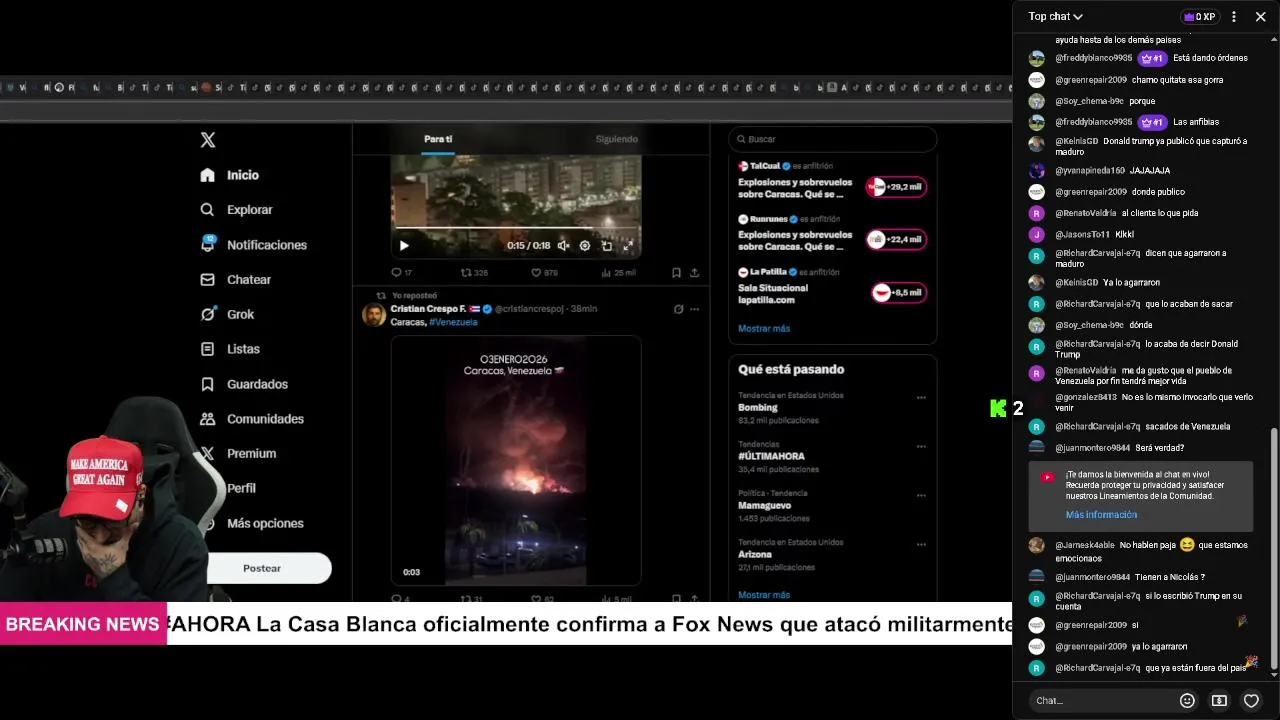Open more options for the Mamaguevo trend
Screen dimensions: 1280x720
point(921,496)
